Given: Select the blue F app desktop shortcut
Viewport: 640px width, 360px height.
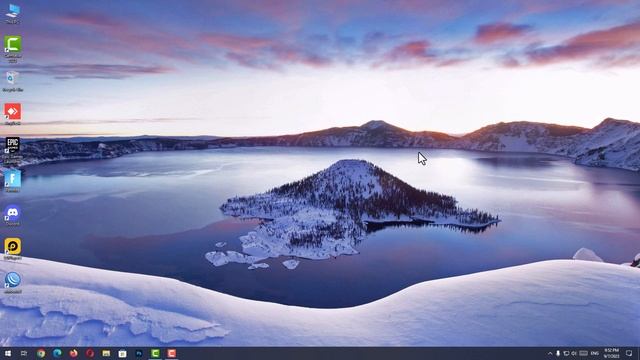Looking at the screenshot, I should pyautogui.click(x=13, y=181).
